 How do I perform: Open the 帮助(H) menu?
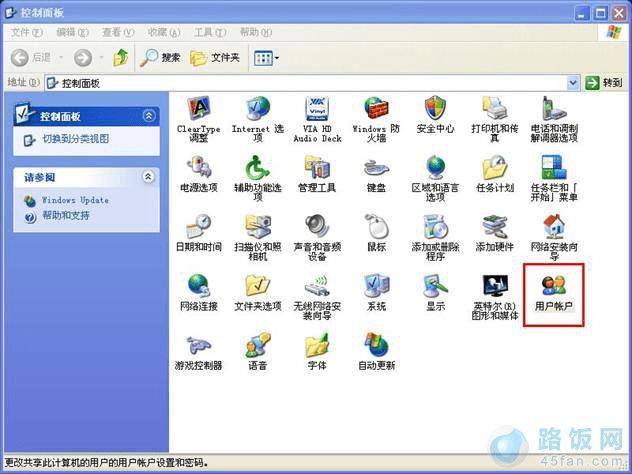click(256, 32)
